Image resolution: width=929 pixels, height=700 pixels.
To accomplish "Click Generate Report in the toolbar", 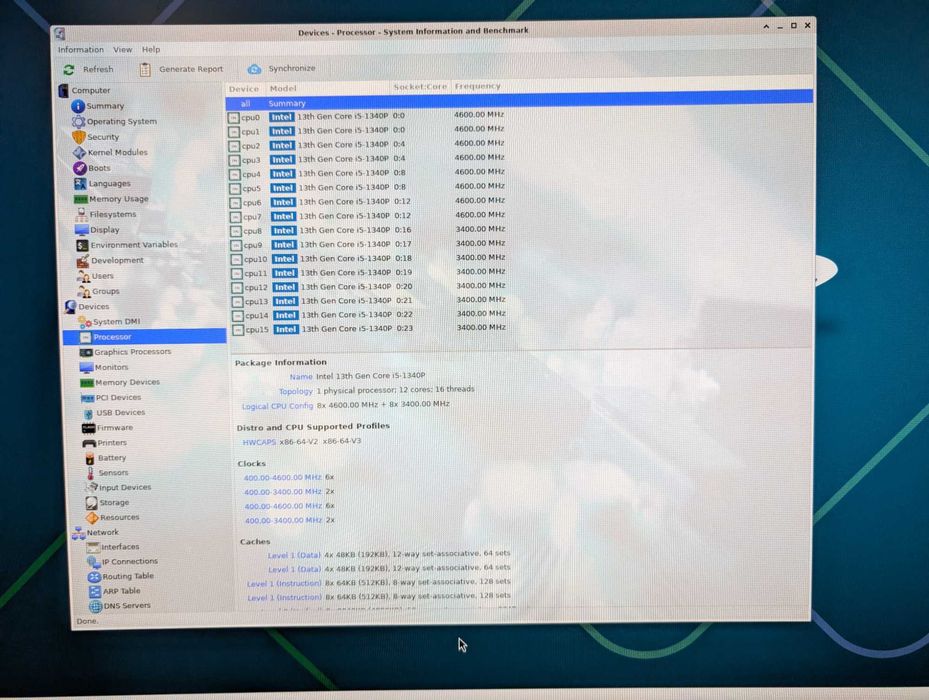I will (x=181, y=69).
